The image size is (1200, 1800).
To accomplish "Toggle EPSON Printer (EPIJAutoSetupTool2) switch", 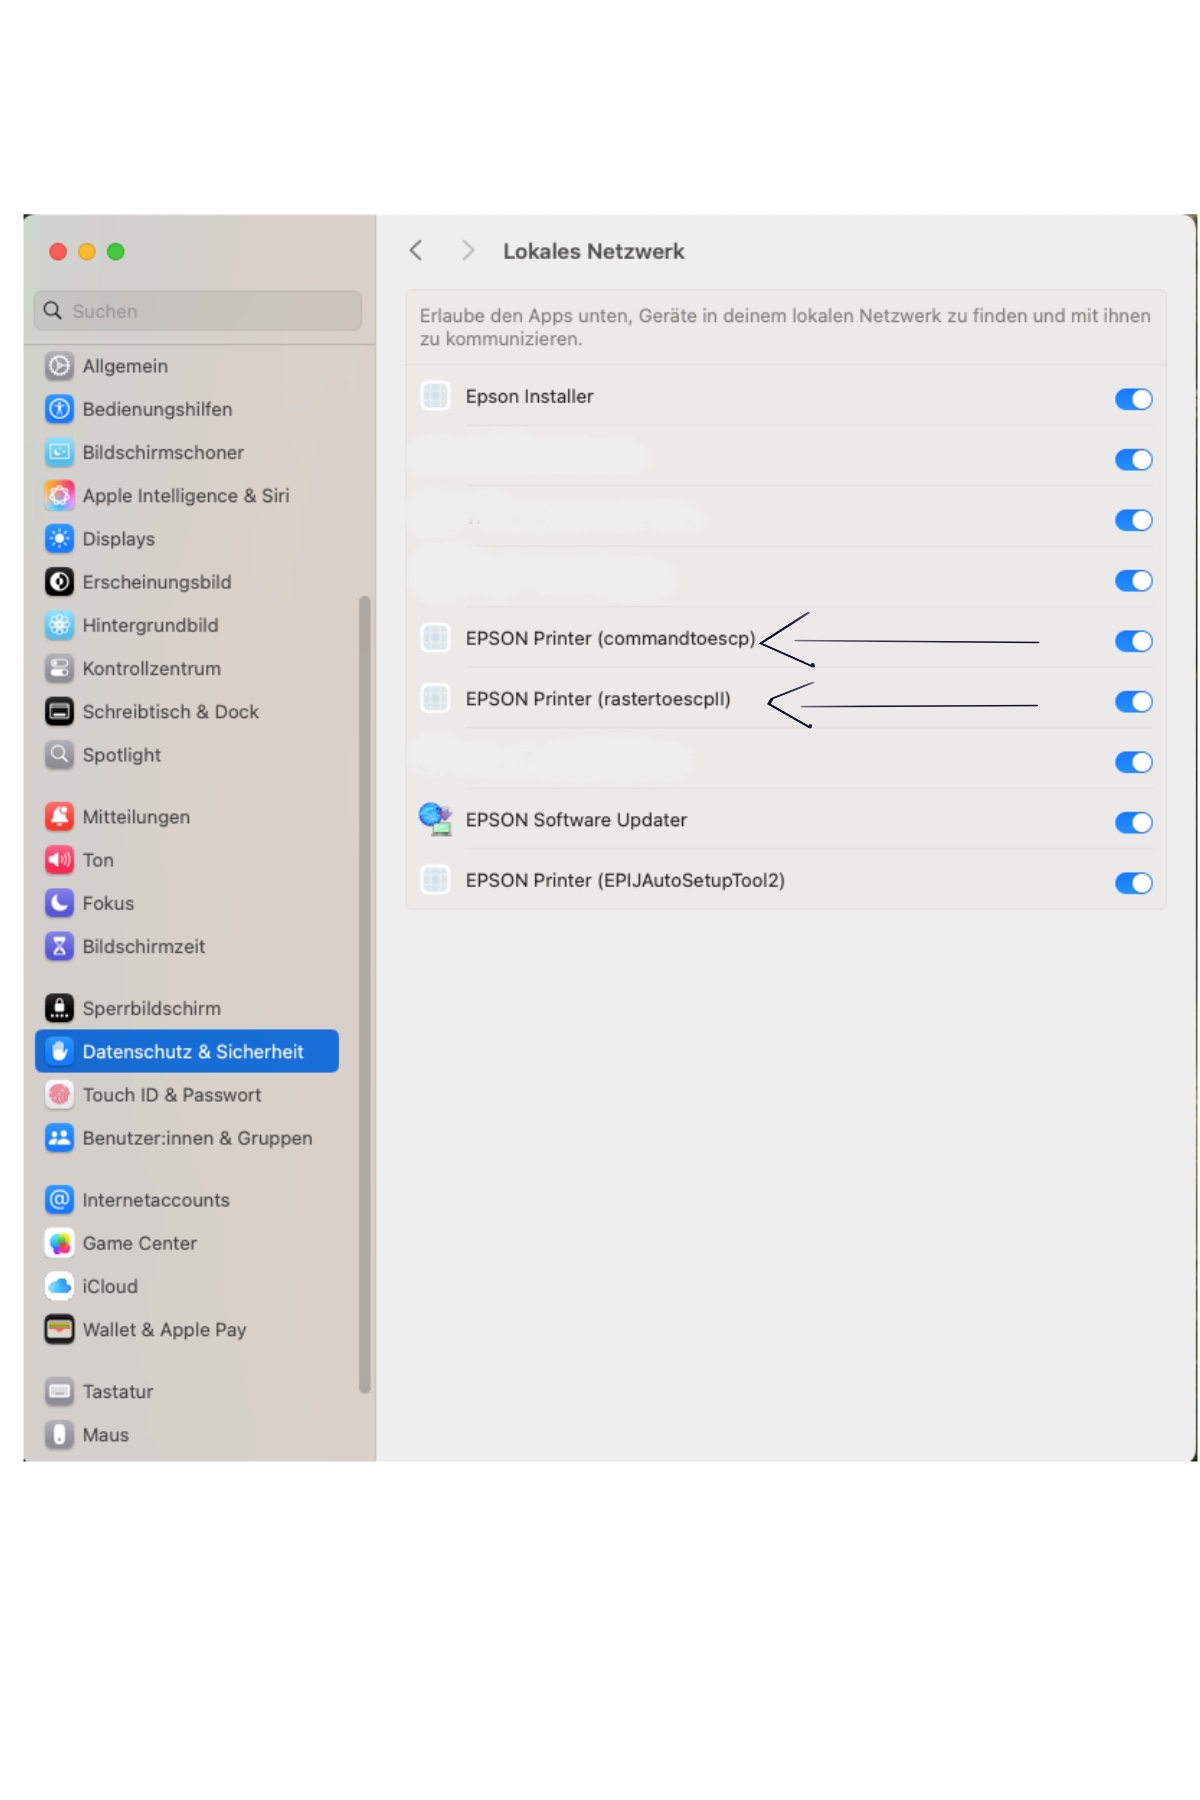I will coord(1134,883).
